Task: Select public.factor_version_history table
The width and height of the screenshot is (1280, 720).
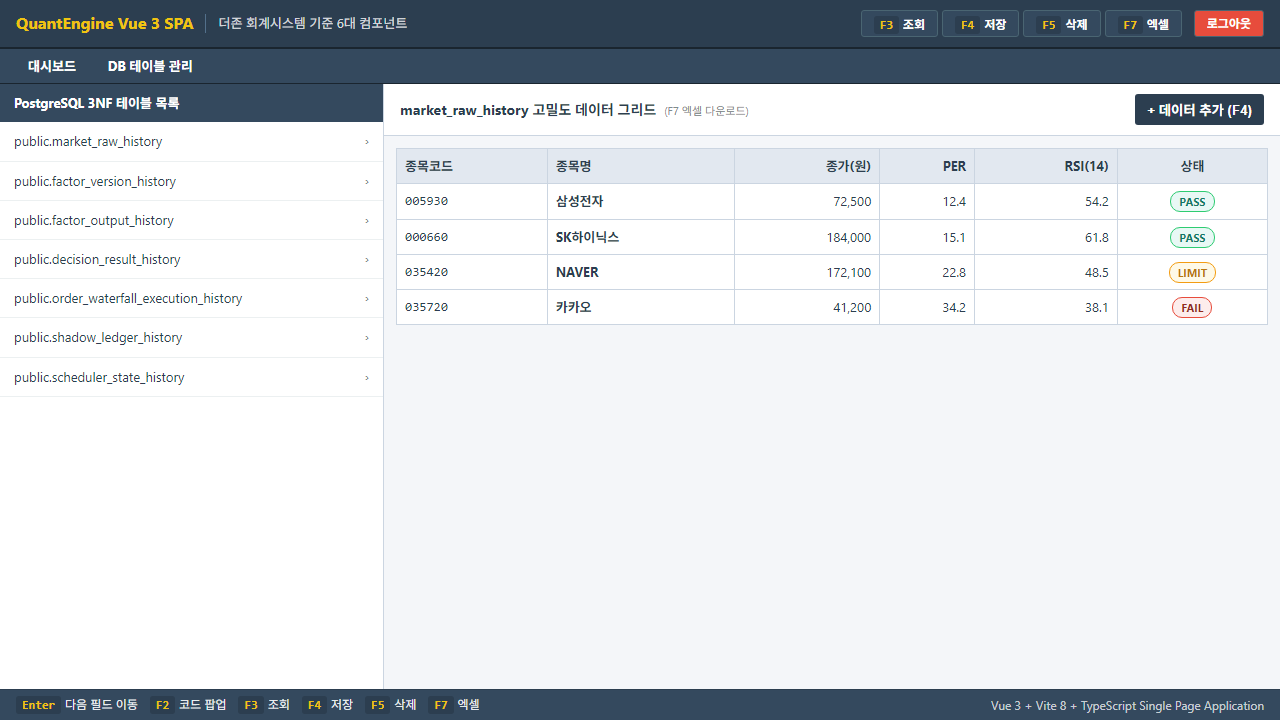Action: point(191,181)
